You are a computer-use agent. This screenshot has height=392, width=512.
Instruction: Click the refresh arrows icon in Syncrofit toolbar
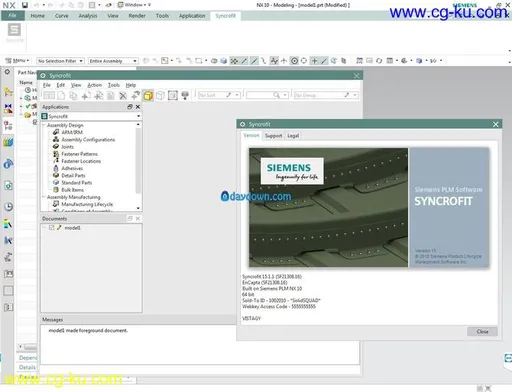(x=135, y=96)
